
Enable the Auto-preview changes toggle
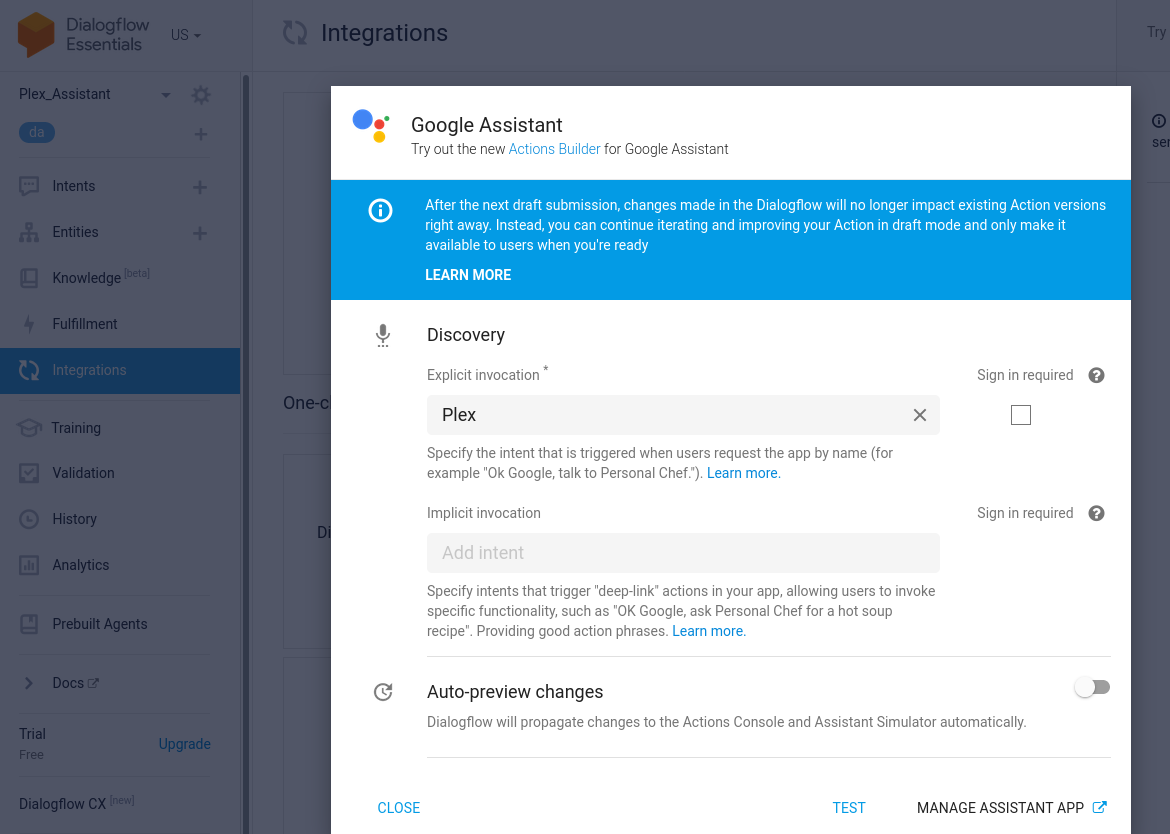[x=1092, y=687]
